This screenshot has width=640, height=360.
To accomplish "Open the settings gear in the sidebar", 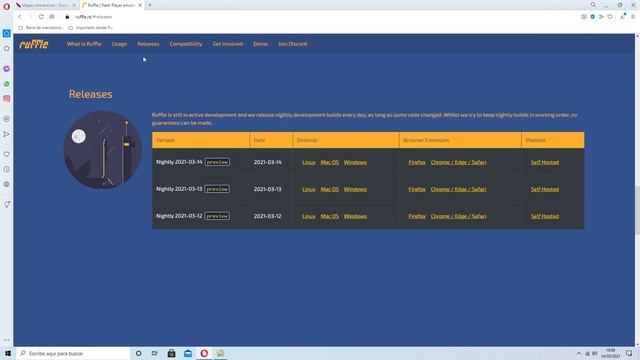I will 7,184.
